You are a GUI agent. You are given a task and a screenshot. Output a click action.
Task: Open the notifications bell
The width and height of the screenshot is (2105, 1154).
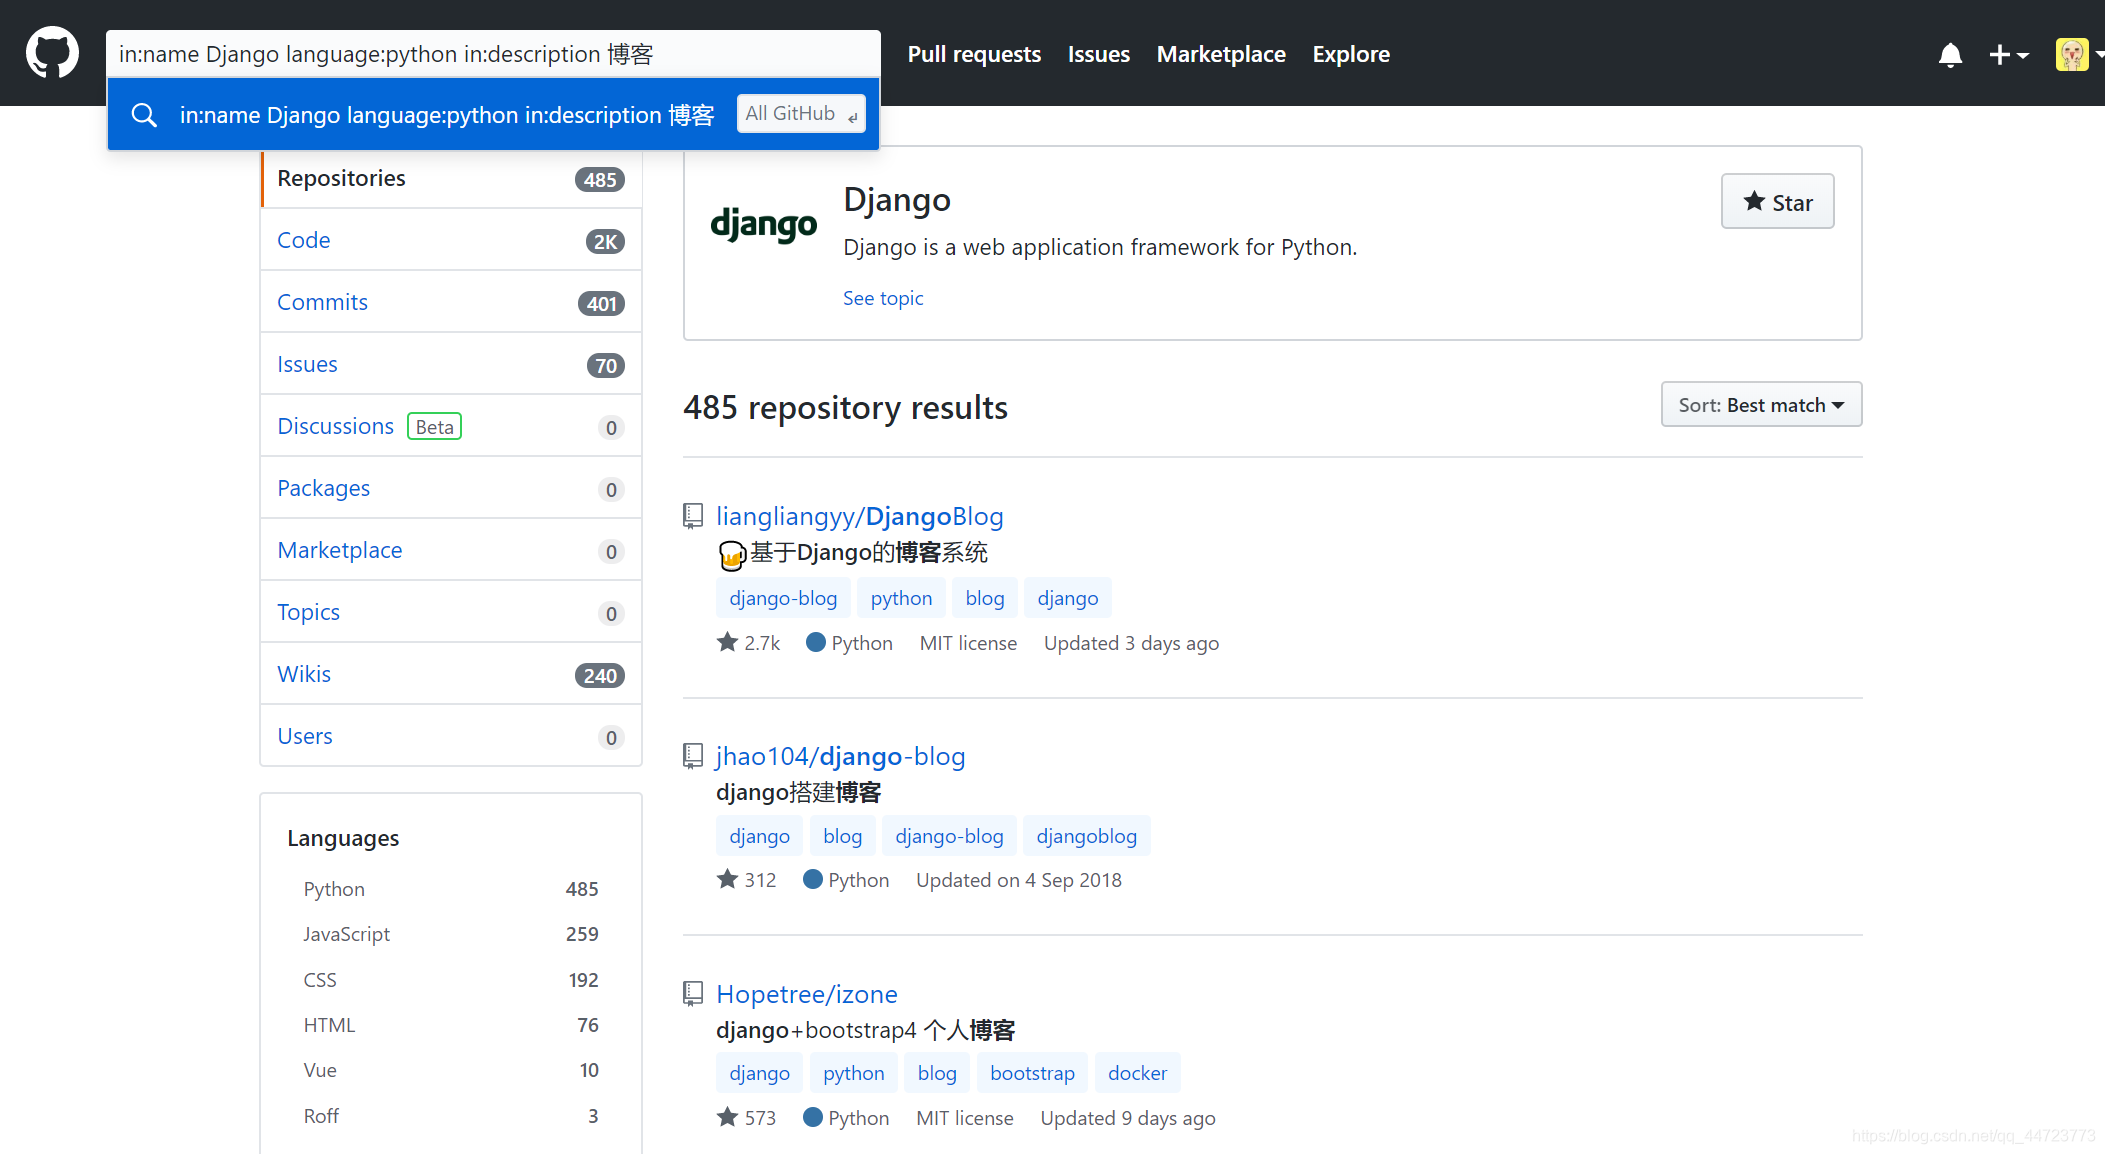click(1950, 55)
